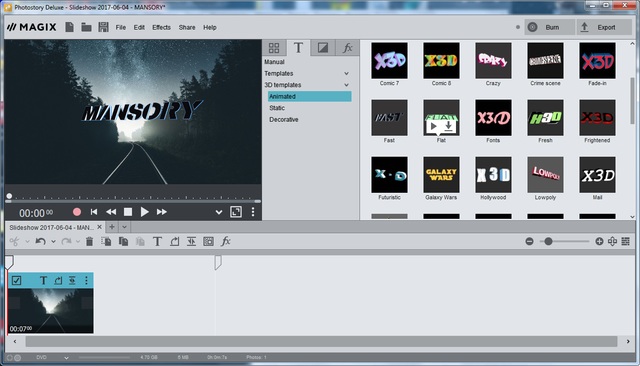Zoom in the timeline with plus icon
The height and width of the screenshot is (366, 640).
coord(599,242)
